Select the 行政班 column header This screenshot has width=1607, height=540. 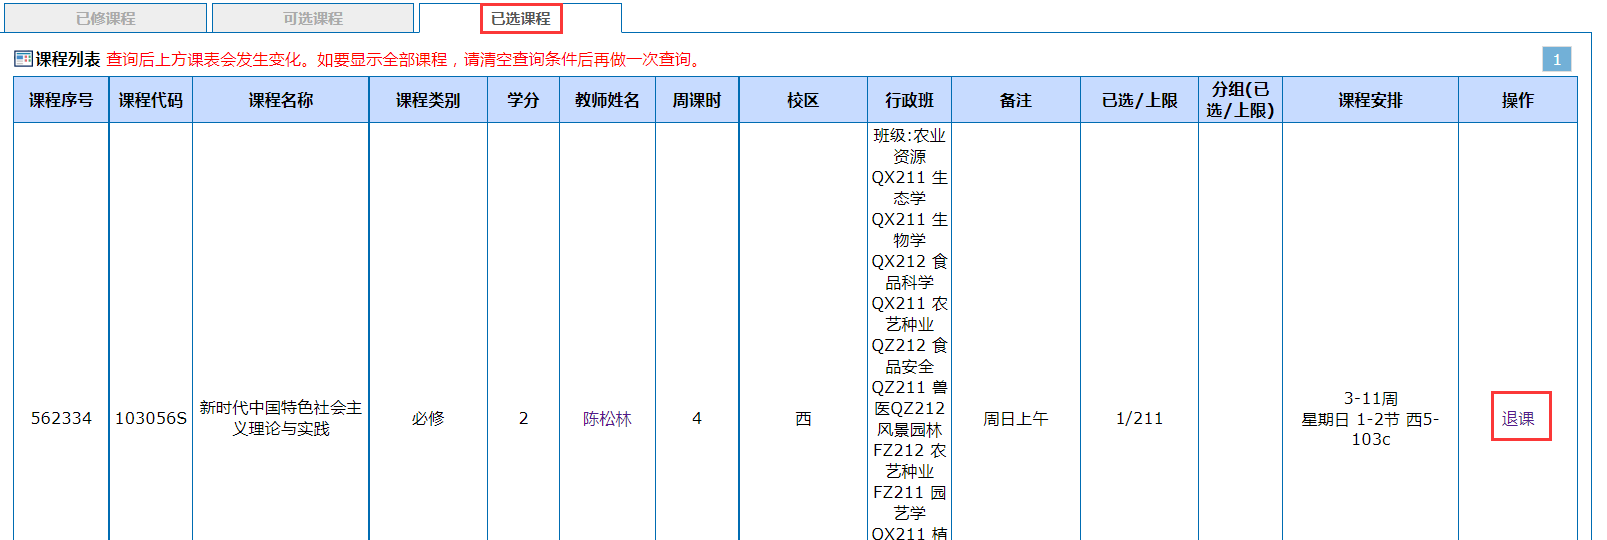[x=909, y=100]
